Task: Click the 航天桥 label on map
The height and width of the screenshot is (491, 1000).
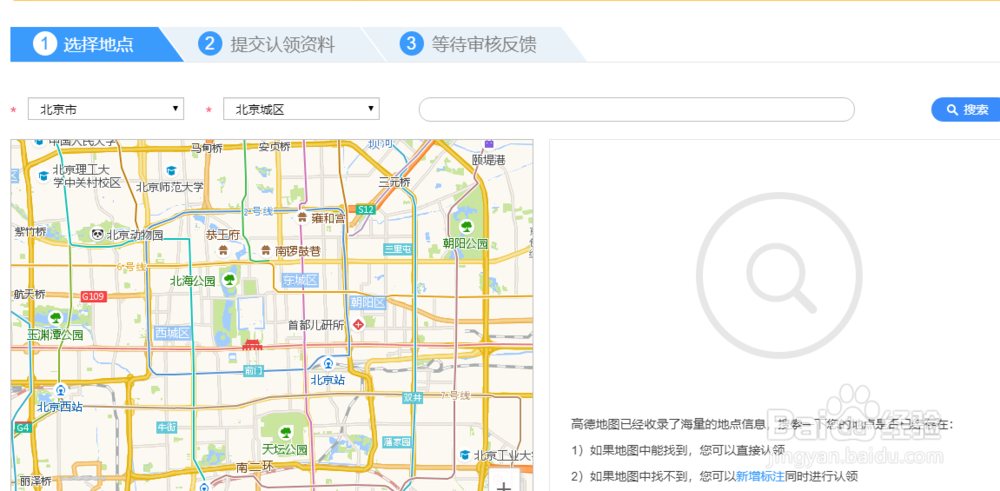Action: [x=30, y=294]
